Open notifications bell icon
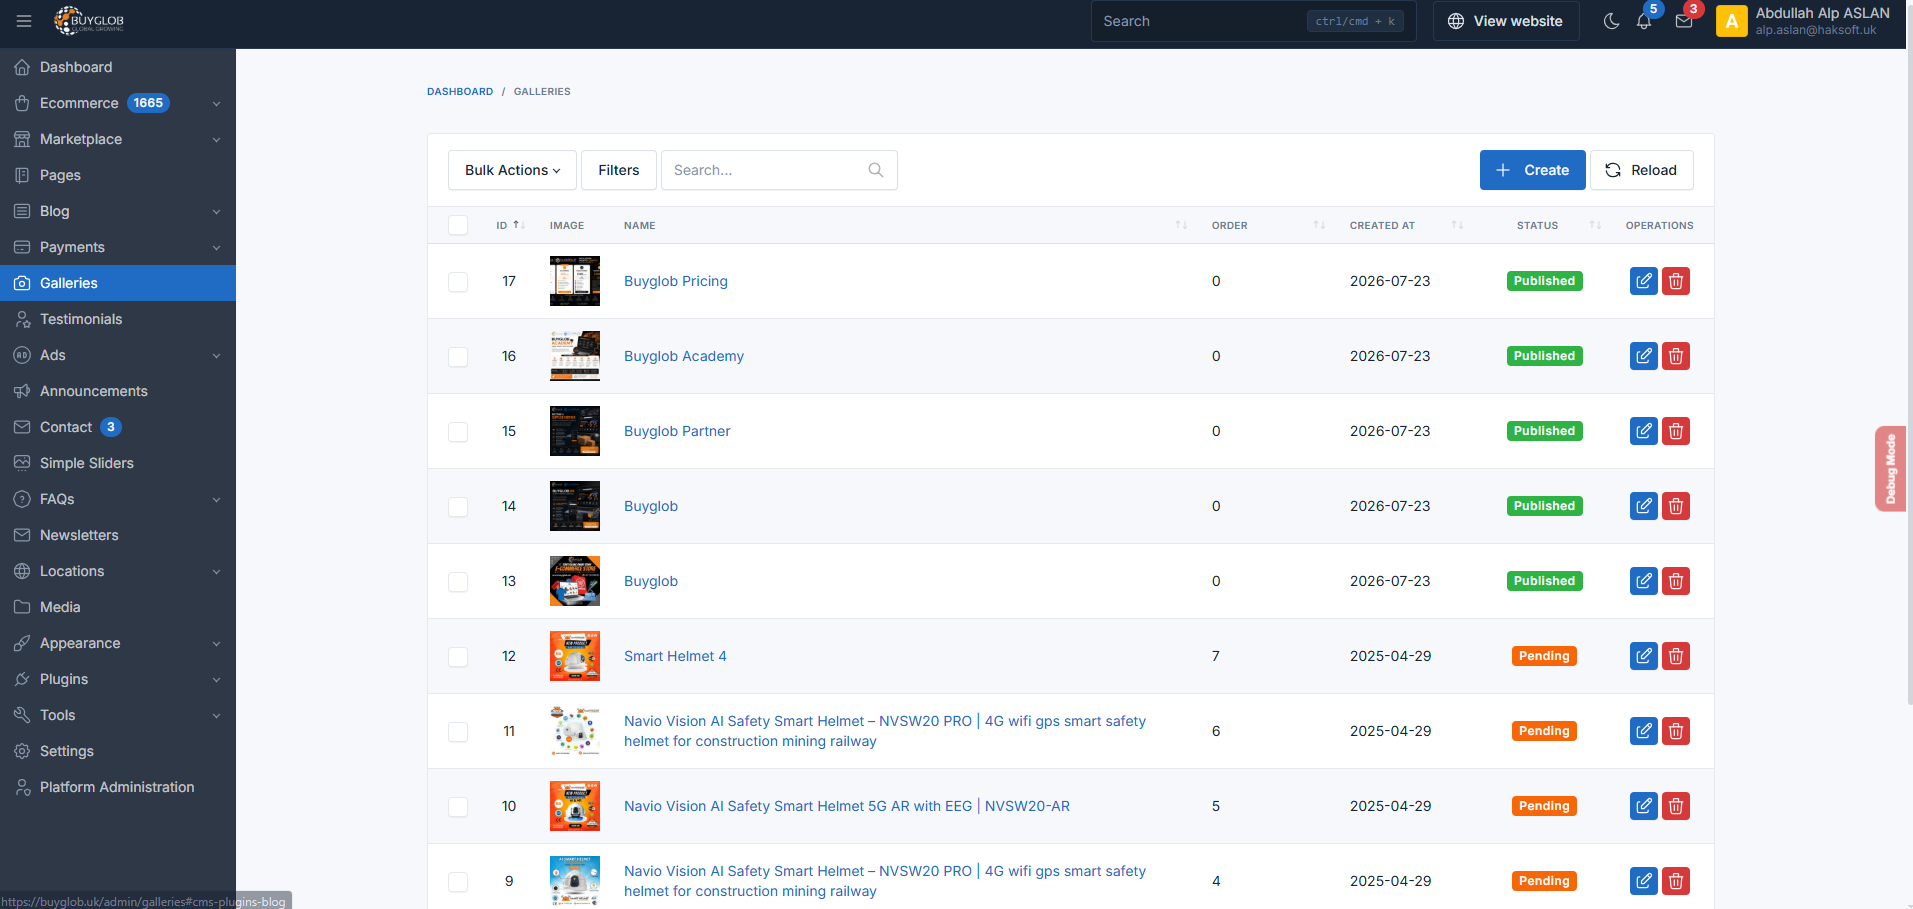1913x909 pixels. pos(1644,21)
